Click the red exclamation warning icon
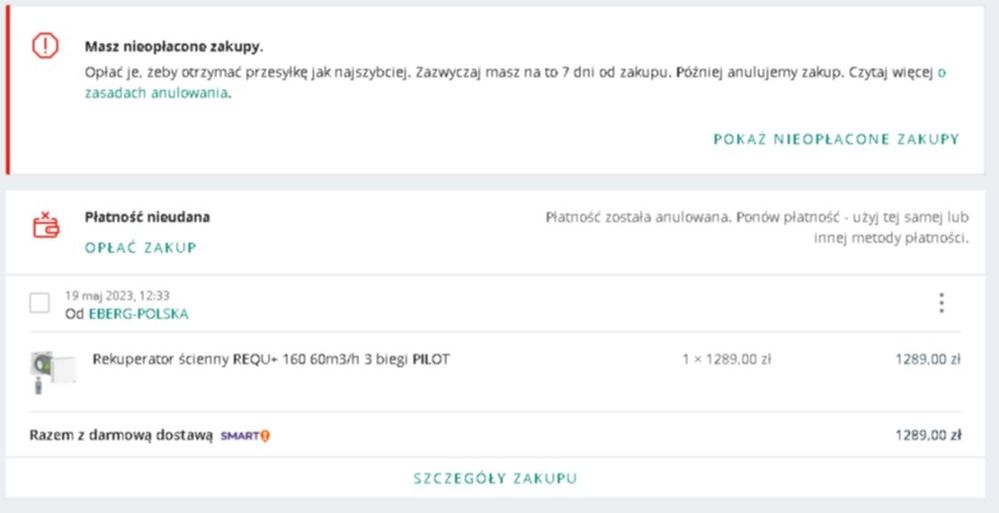Screen dimensions: 999x513 point(46,46)
